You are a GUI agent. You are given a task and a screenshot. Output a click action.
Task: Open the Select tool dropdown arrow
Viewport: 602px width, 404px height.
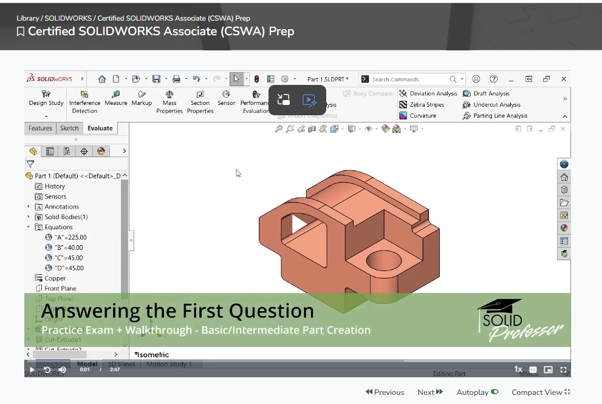pos(246,79)
